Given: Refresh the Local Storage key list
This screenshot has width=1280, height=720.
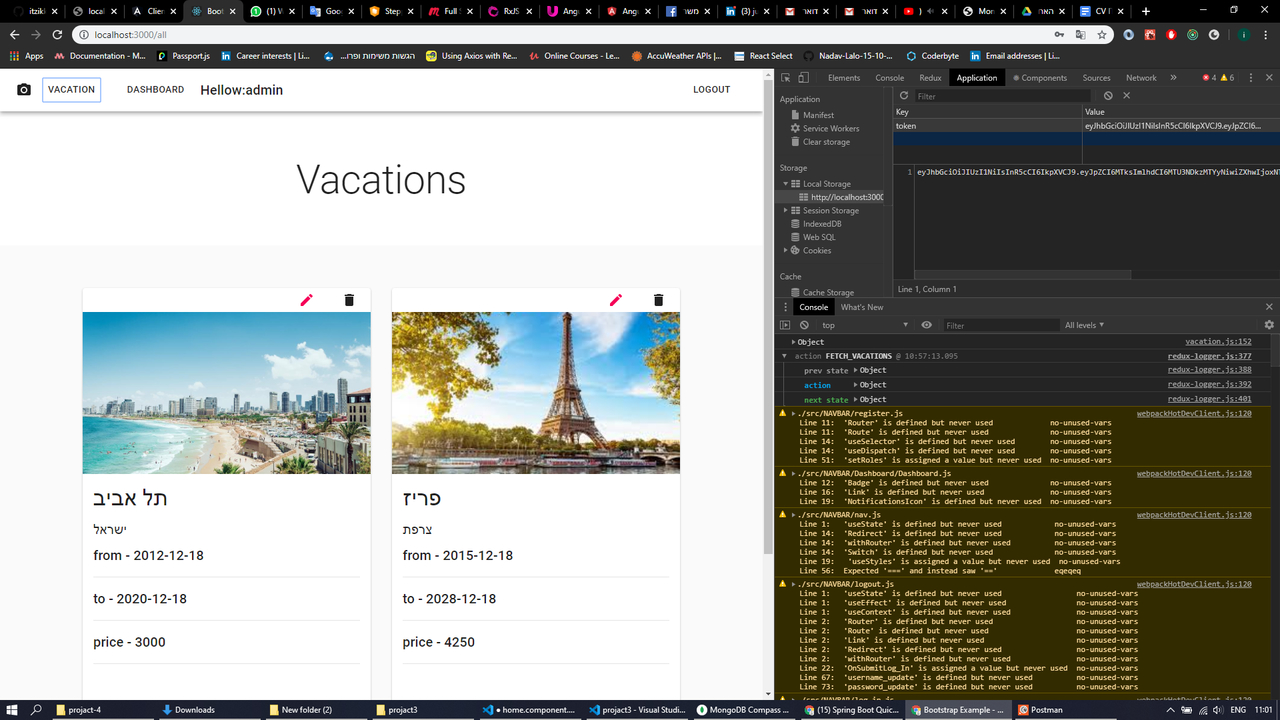Looking at the screenshot, I should pos(903,96).
